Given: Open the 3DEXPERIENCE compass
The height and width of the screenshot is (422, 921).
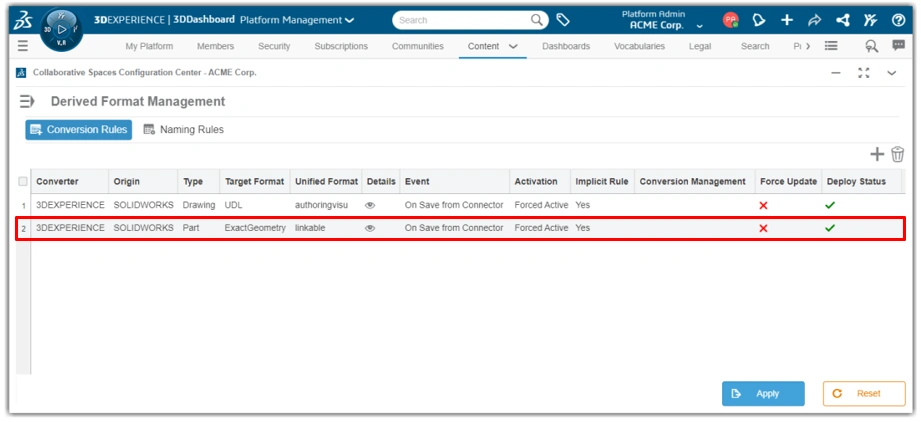Looking at the screenshot, I should [62, 29].
